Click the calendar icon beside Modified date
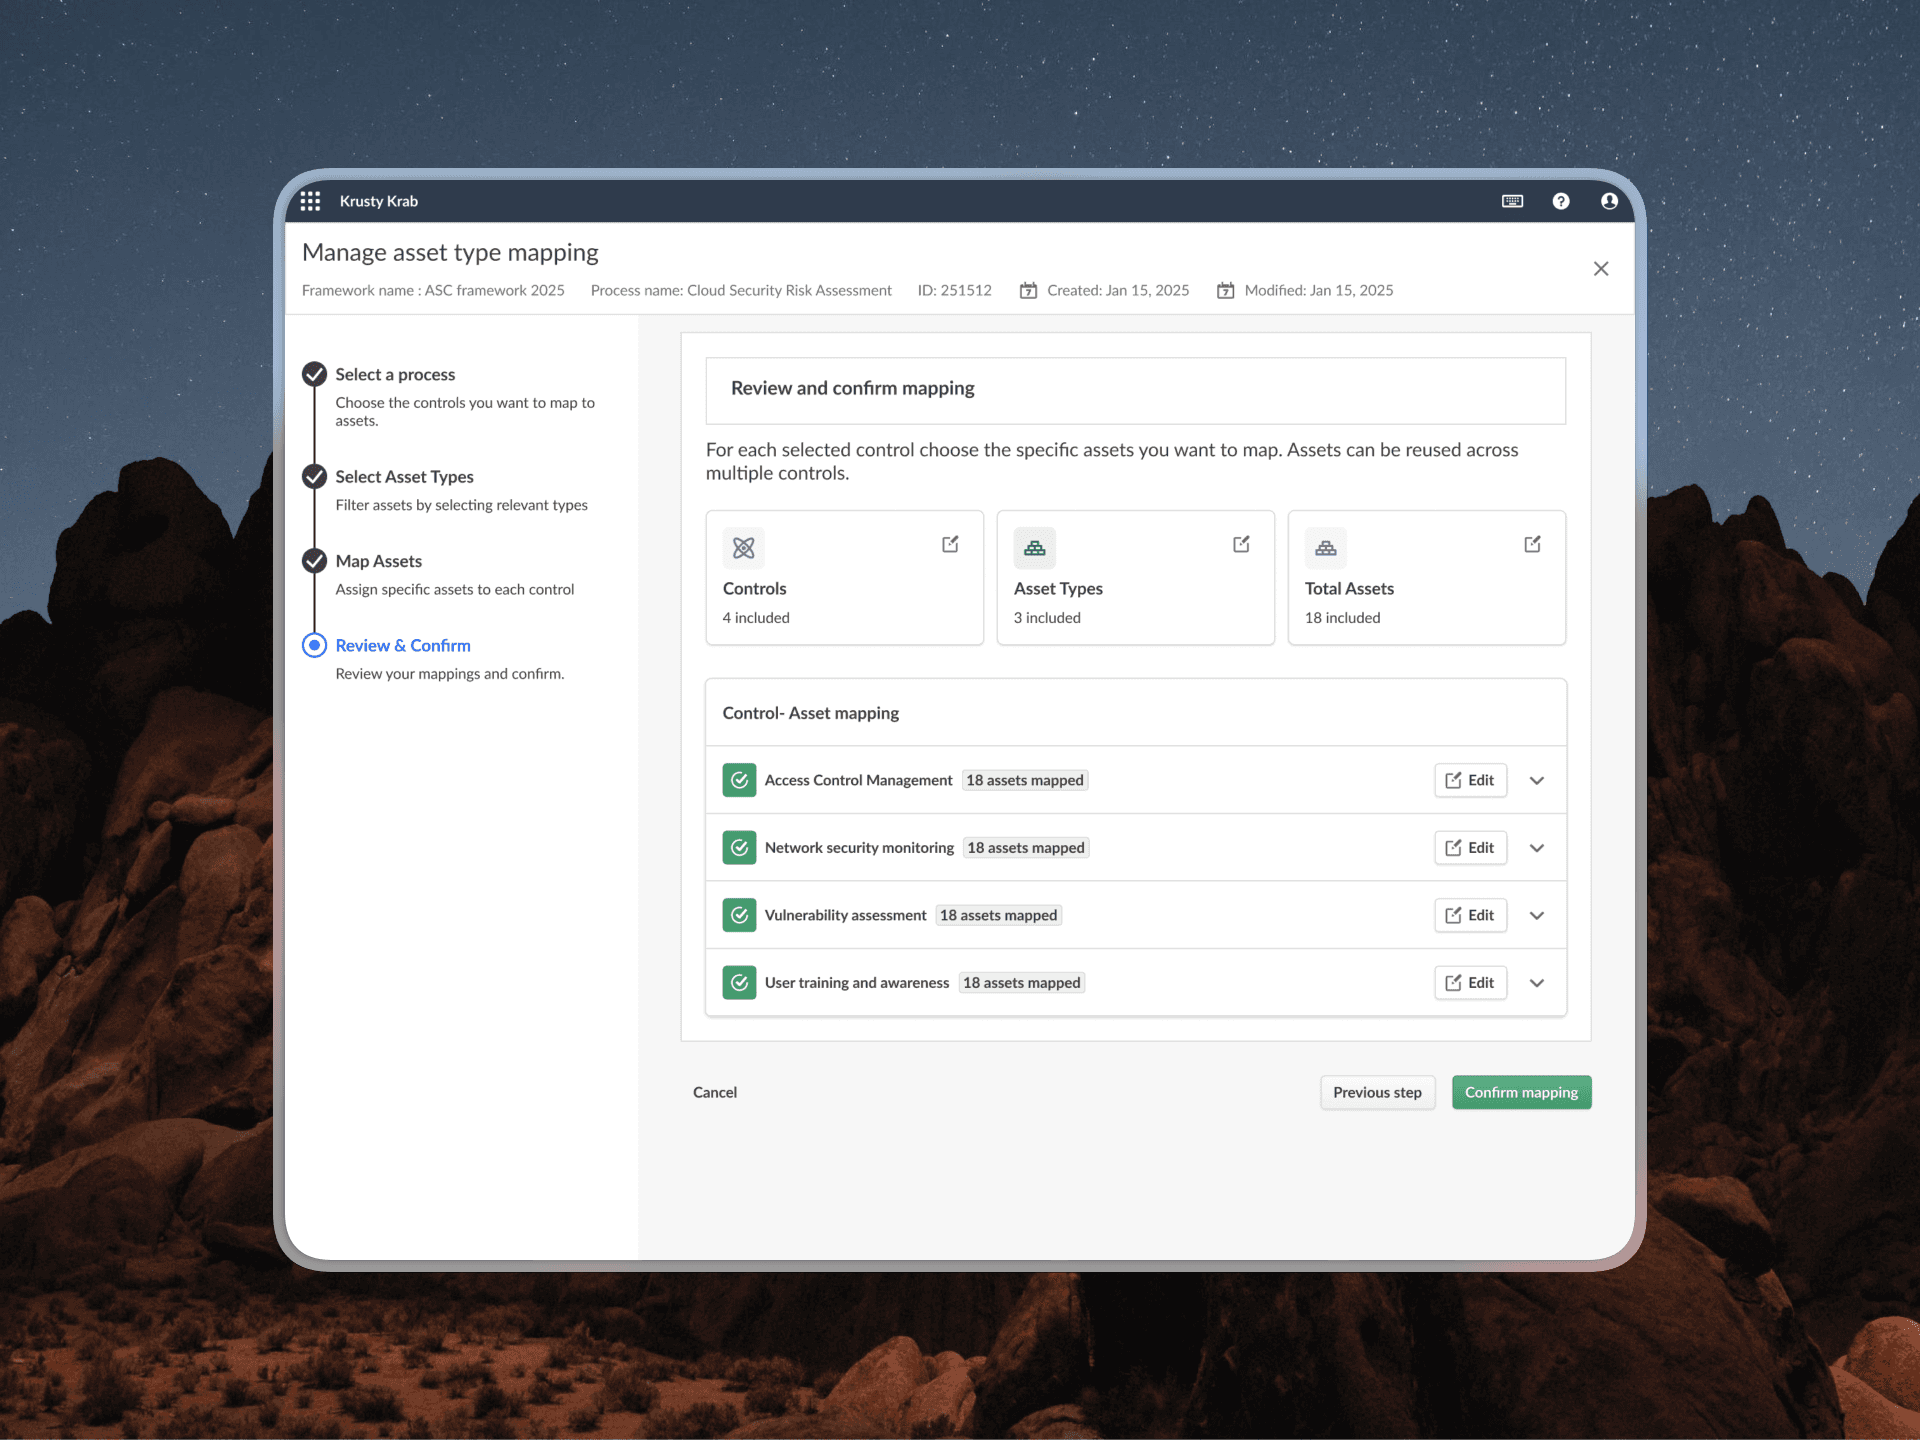This screenshot has height=1440, width=1920. coord(1226,290)
